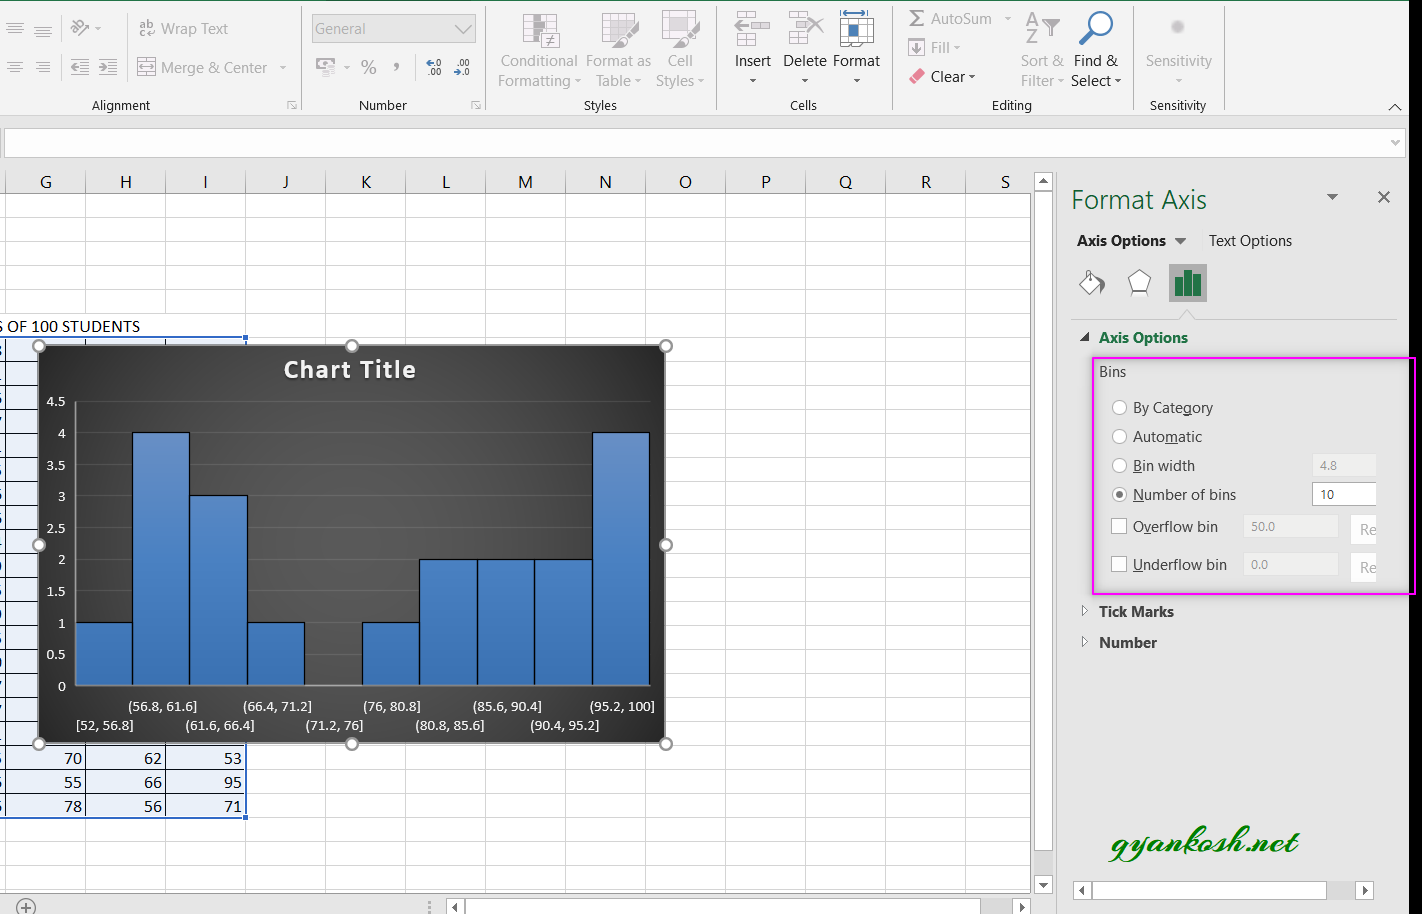This screenshot has height=914, width=1422.
Task: Click the Wrap Text button
Action: [183, 28]
